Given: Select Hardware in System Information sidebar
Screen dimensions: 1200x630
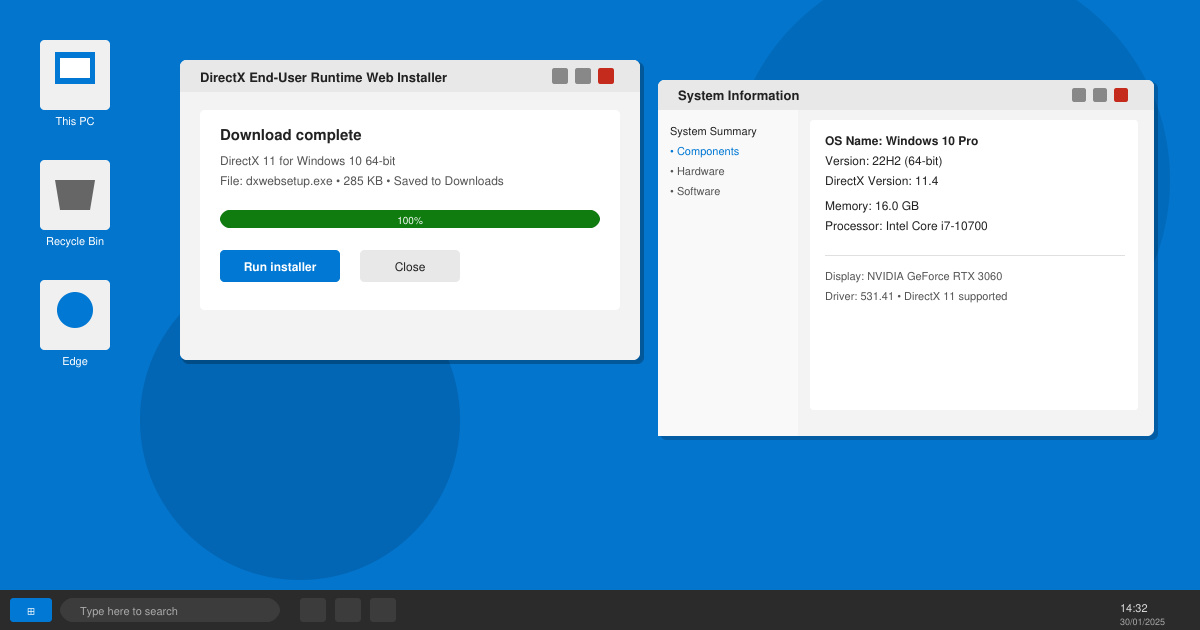Looking at the screenshot, I should [698, 171].
